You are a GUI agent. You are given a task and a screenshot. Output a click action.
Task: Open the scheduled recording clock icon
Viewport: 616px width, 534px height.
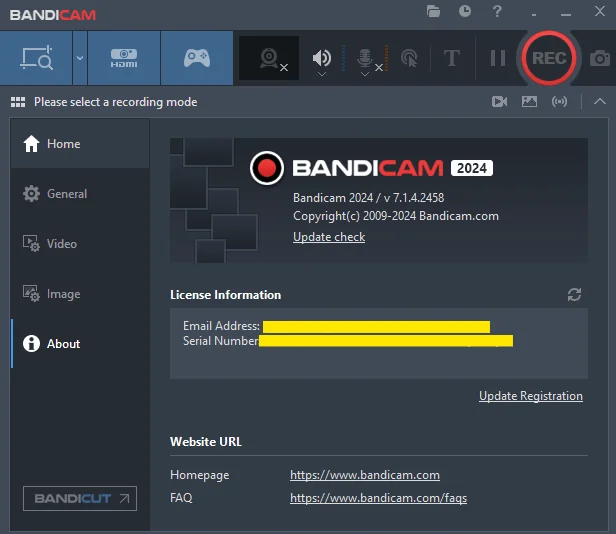click(x=465, y=11)
